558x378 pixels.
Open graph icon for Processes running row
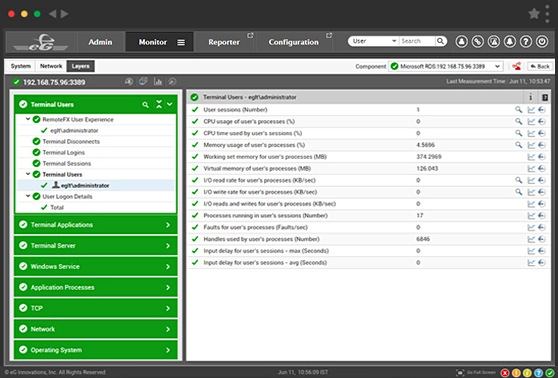pyautogui.click(x=531, y=216)
